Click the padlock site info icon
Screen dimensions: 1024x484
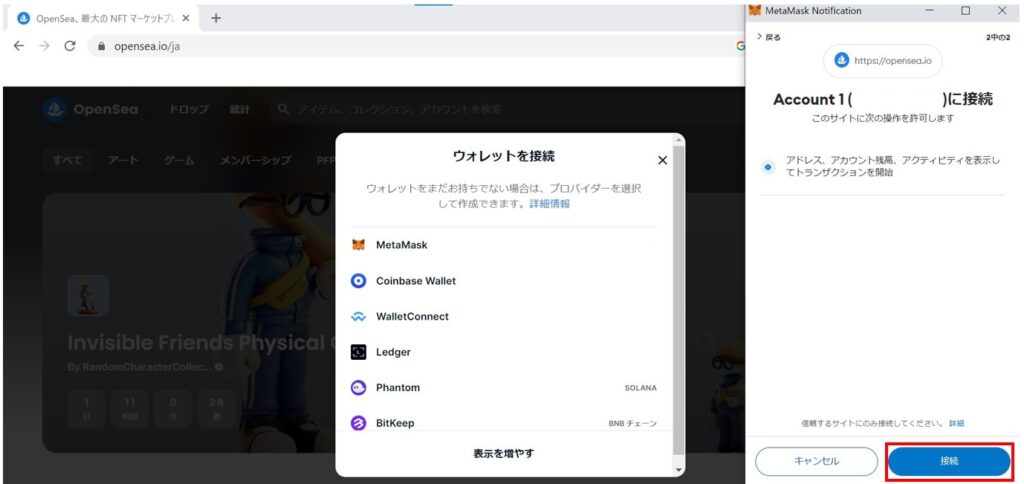click(101, 47)
